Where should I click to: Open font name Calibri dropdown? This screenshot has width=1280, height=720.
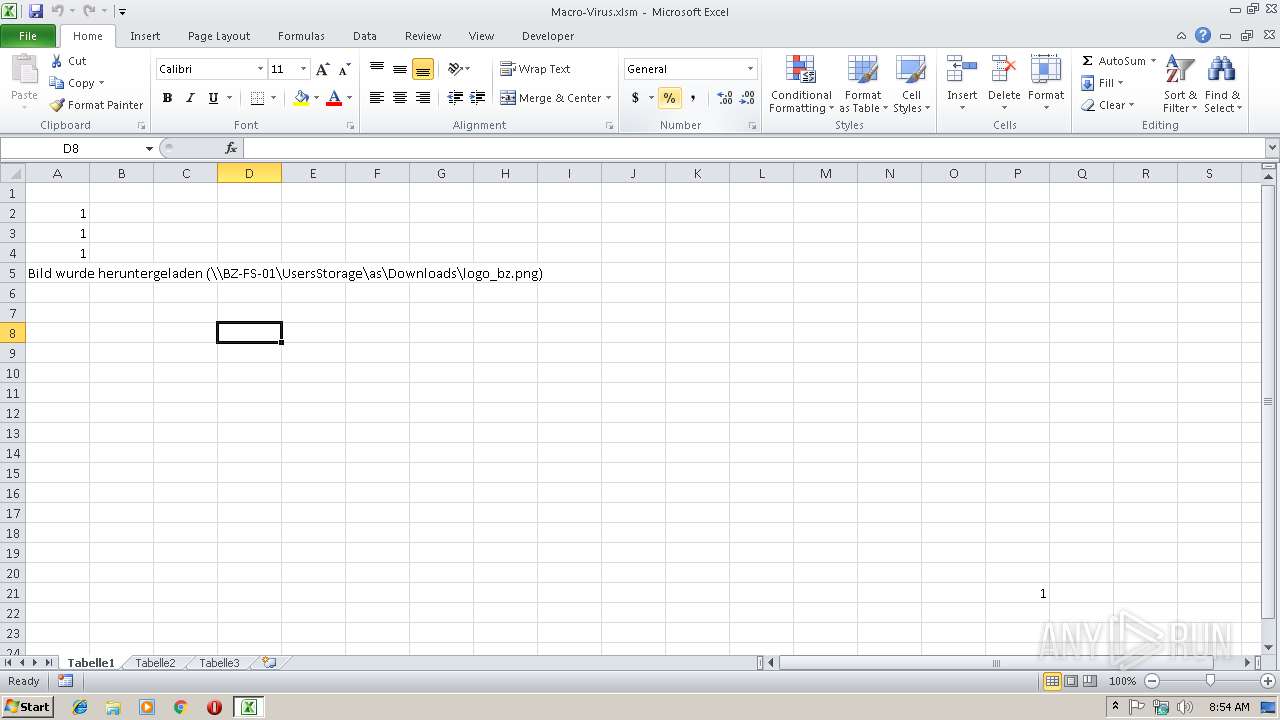pyautogui.click(x=260, y=69)
